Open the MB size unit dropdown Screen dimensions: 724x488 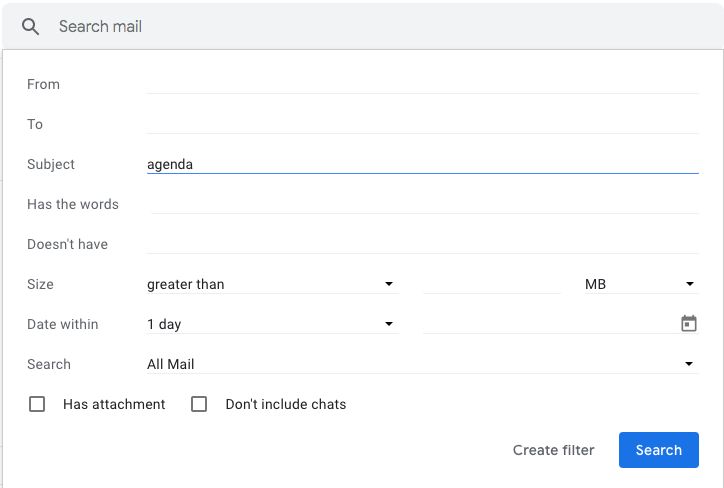(x=639, y=284)
